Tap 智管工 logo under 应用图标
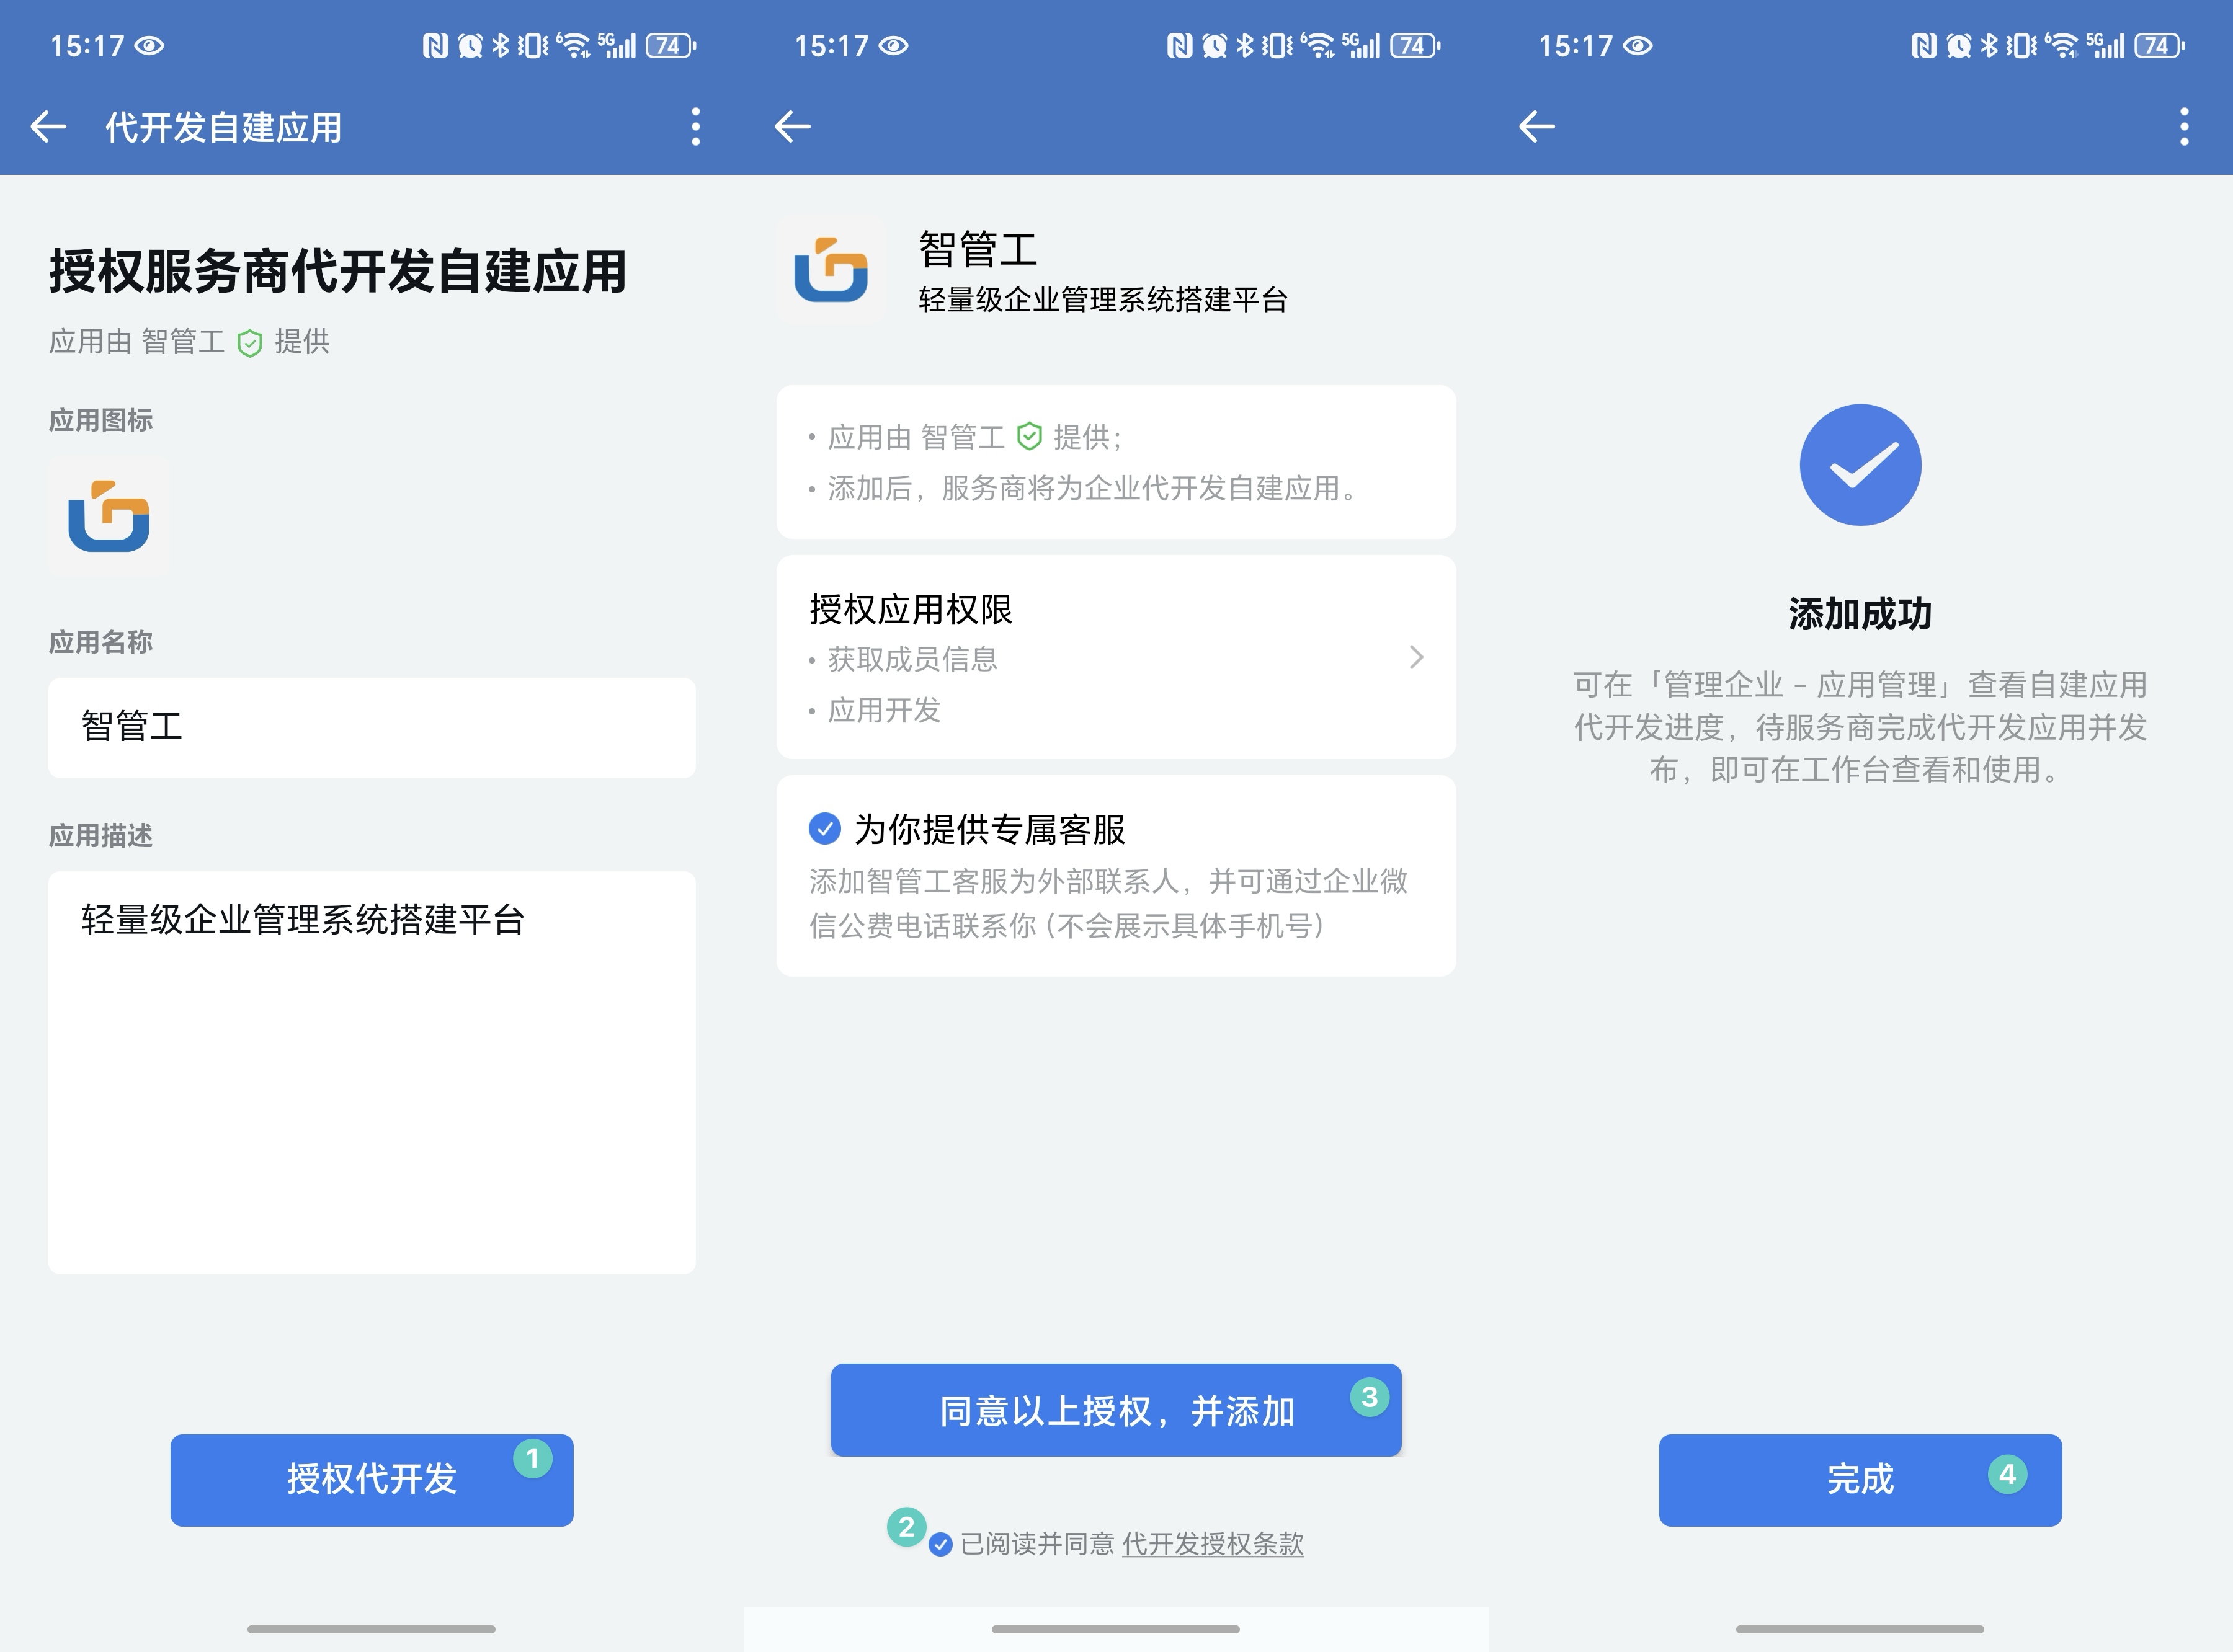This screenshot has height=1652, width=2233. tap(108, 516)
